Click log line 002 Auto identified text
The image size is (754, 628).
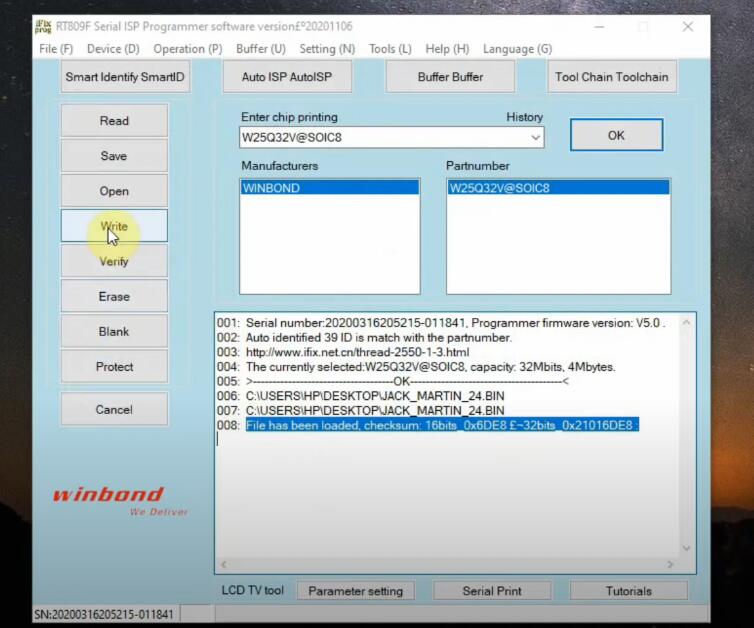point(378,338)
